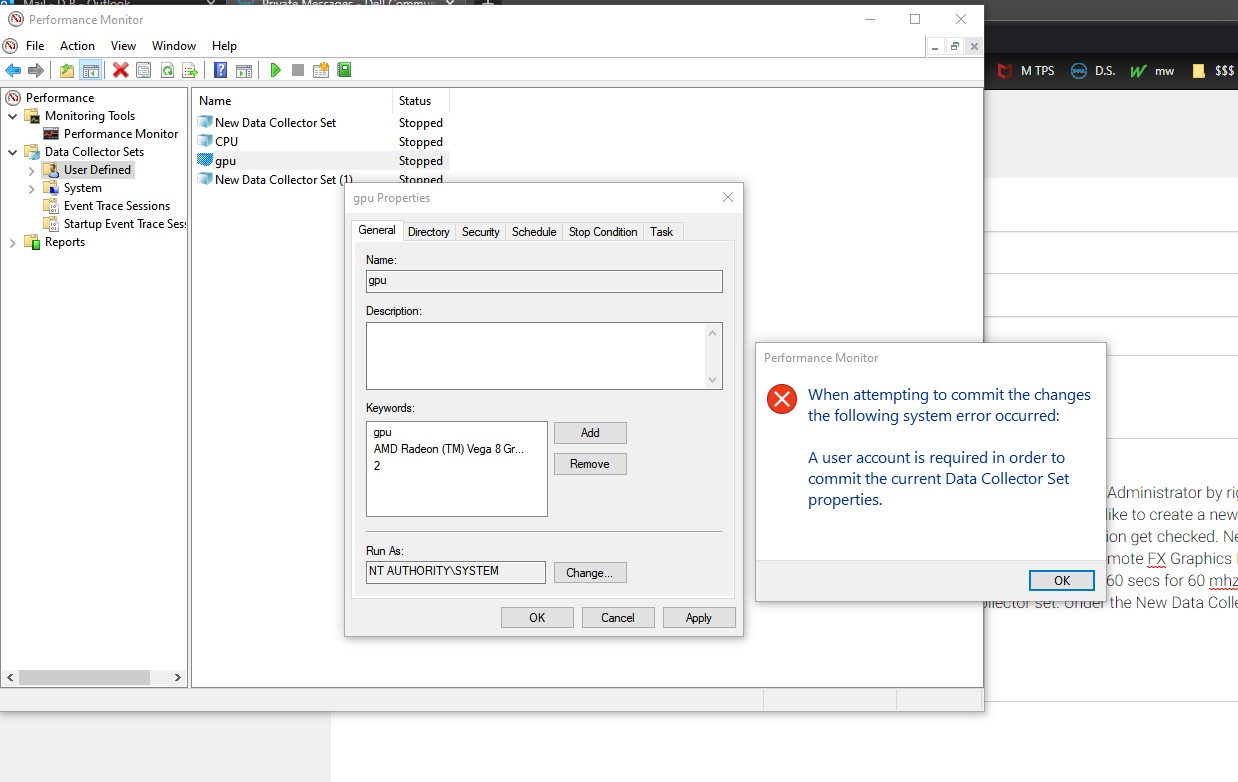Click the red X Delete toolbar icon
The width and height of the screenshot is (1238, 782).
coord(121,70)
